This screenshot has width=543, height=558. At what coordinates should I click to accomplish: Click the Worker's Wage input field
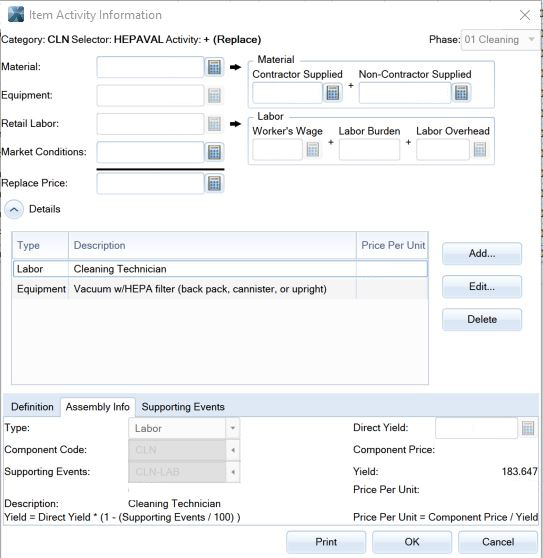click(278, 150)
